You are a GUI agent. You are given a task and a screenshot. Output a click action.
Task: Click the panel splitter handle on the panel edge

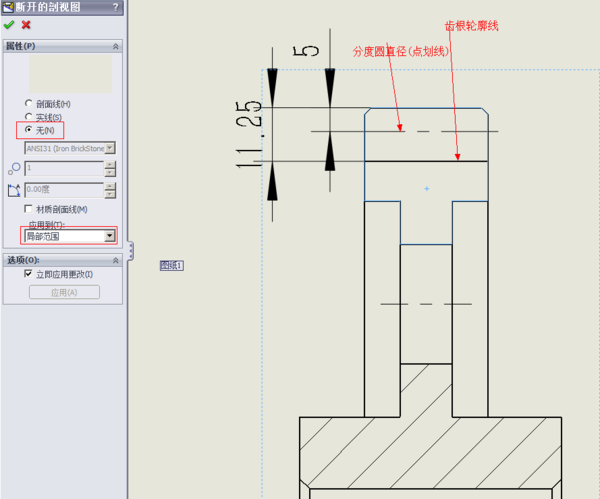(129, 250)
